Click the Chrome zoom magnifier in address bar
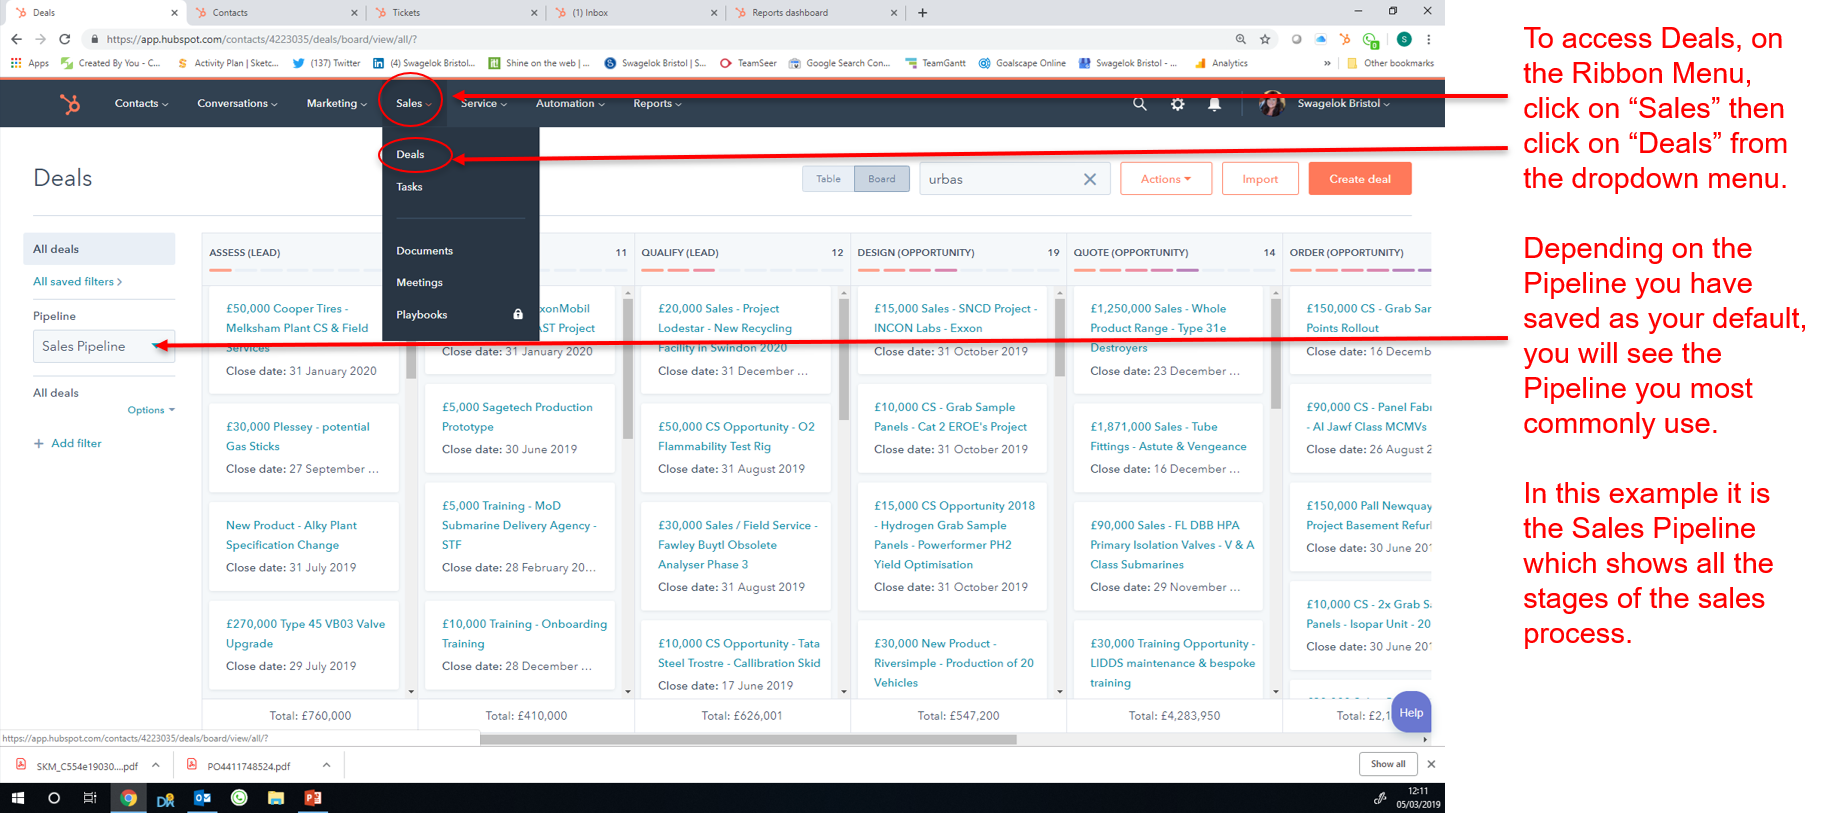 click(1241, 39)
